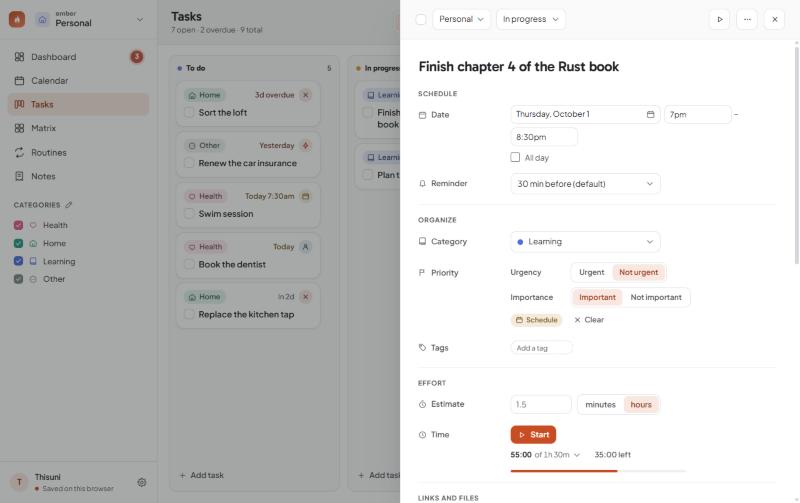Enable the All day checkbox

pyautogui.click(x=515, y=157)
